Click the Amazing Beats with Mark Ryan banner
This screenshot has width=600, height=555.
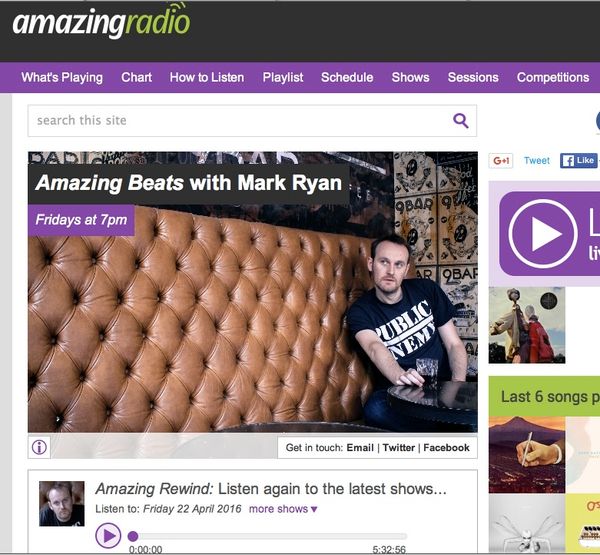pos(189,183)
